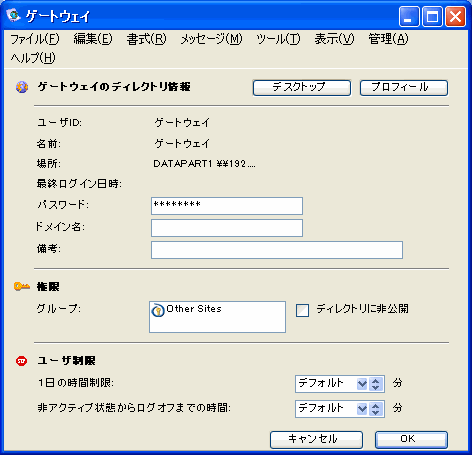Click the daily time limit spinner arrows

click(376, 384)
